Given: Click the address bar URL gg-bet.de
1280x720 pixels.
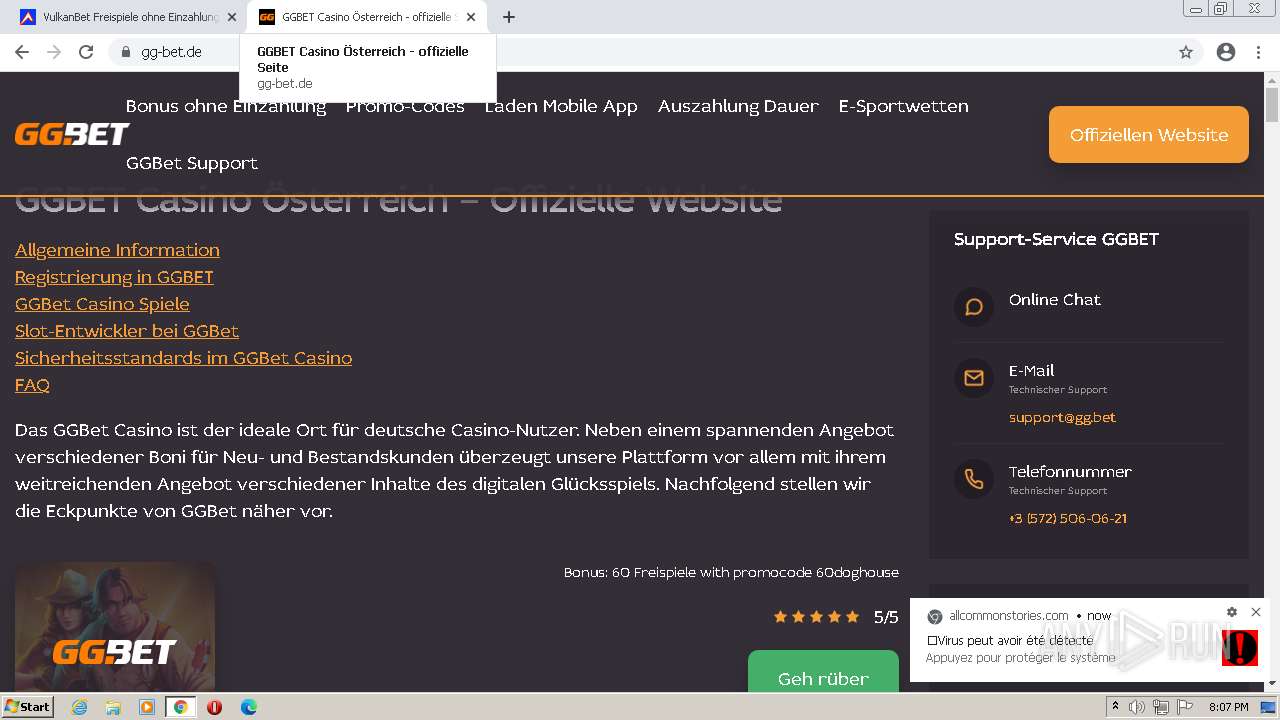Looking at the screenshot, I should click(x=171, y=52).
